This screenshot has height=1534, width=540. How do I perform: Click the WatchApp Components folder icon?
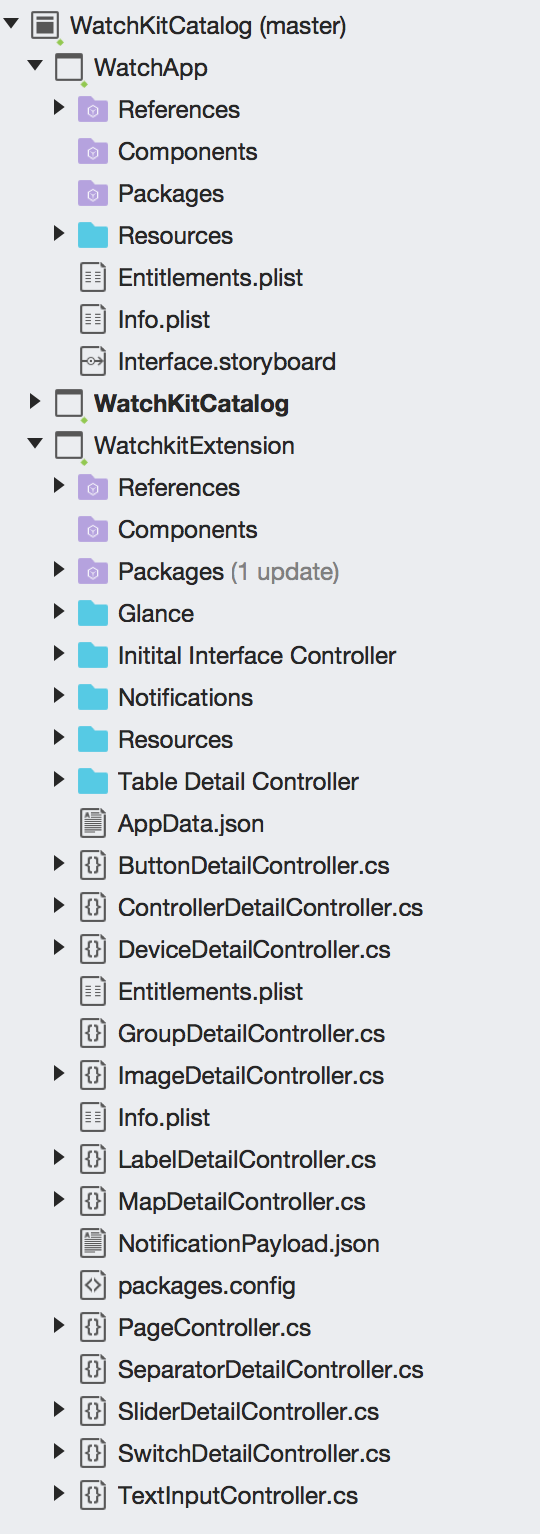92,152
